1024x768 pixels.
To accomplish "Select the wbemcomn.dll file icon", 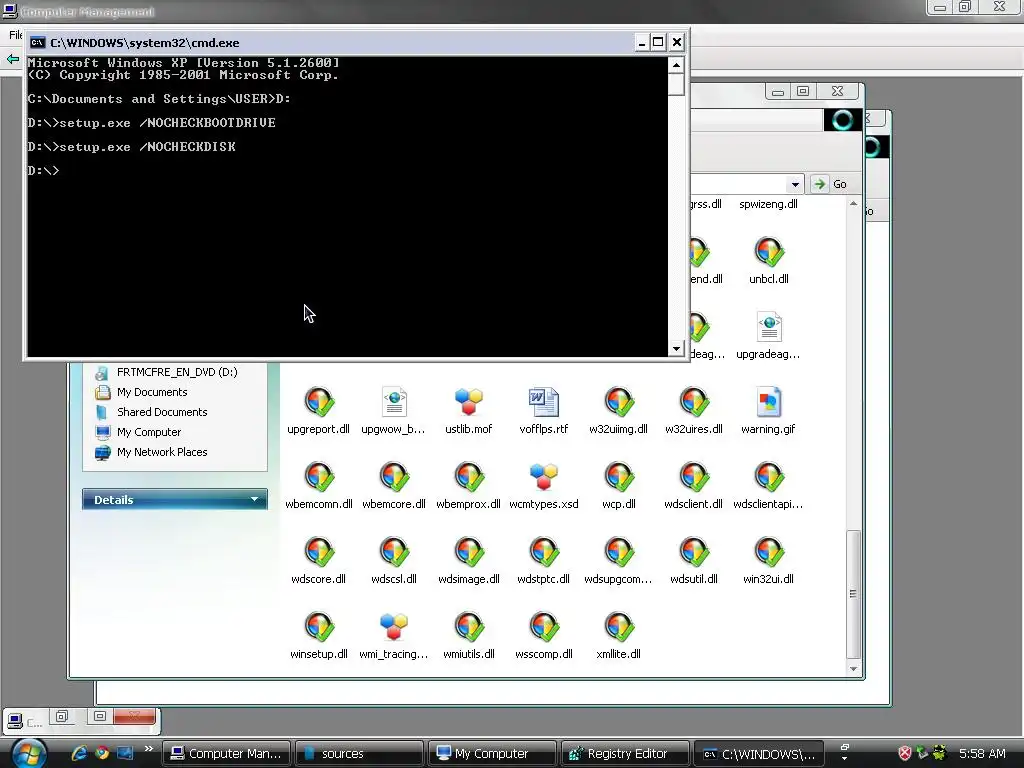I will click(319, 477).
